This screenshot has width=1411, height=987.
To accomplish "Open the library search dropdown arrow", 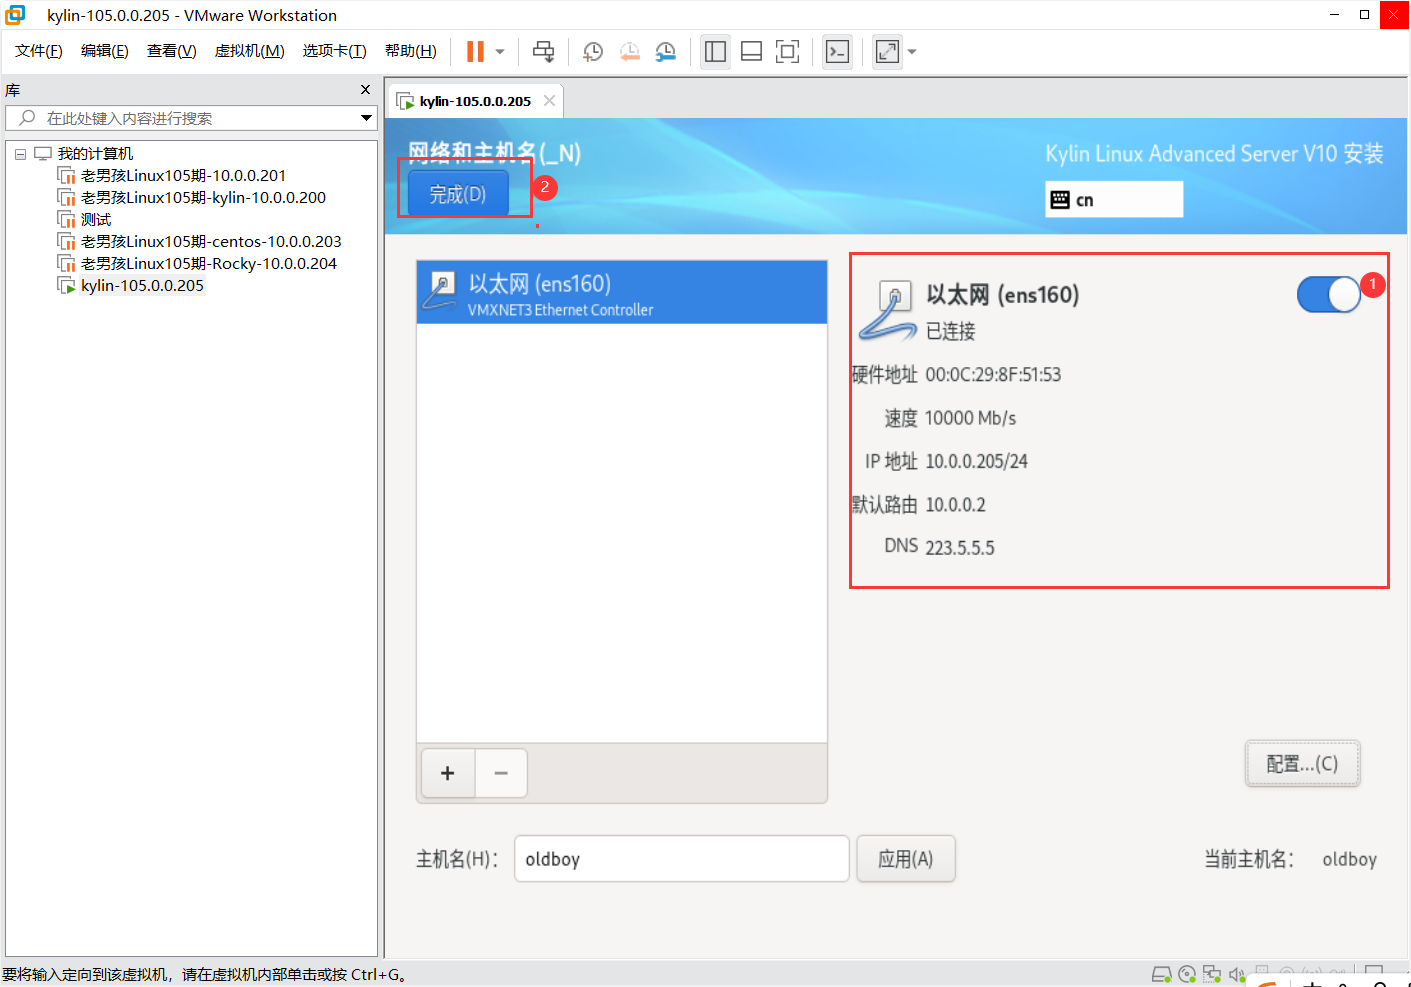I will coord(366,118).
